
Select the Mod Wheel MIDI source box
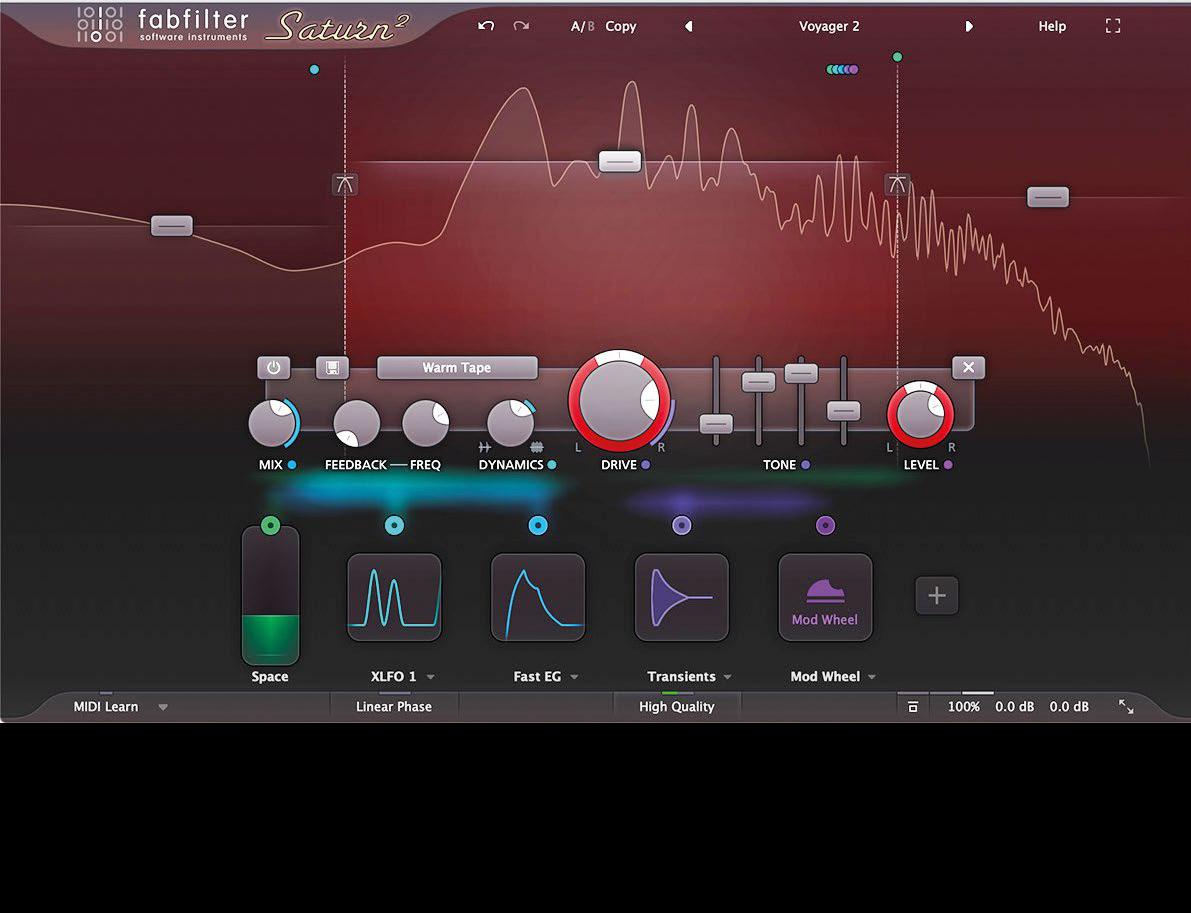pos(825,598)
